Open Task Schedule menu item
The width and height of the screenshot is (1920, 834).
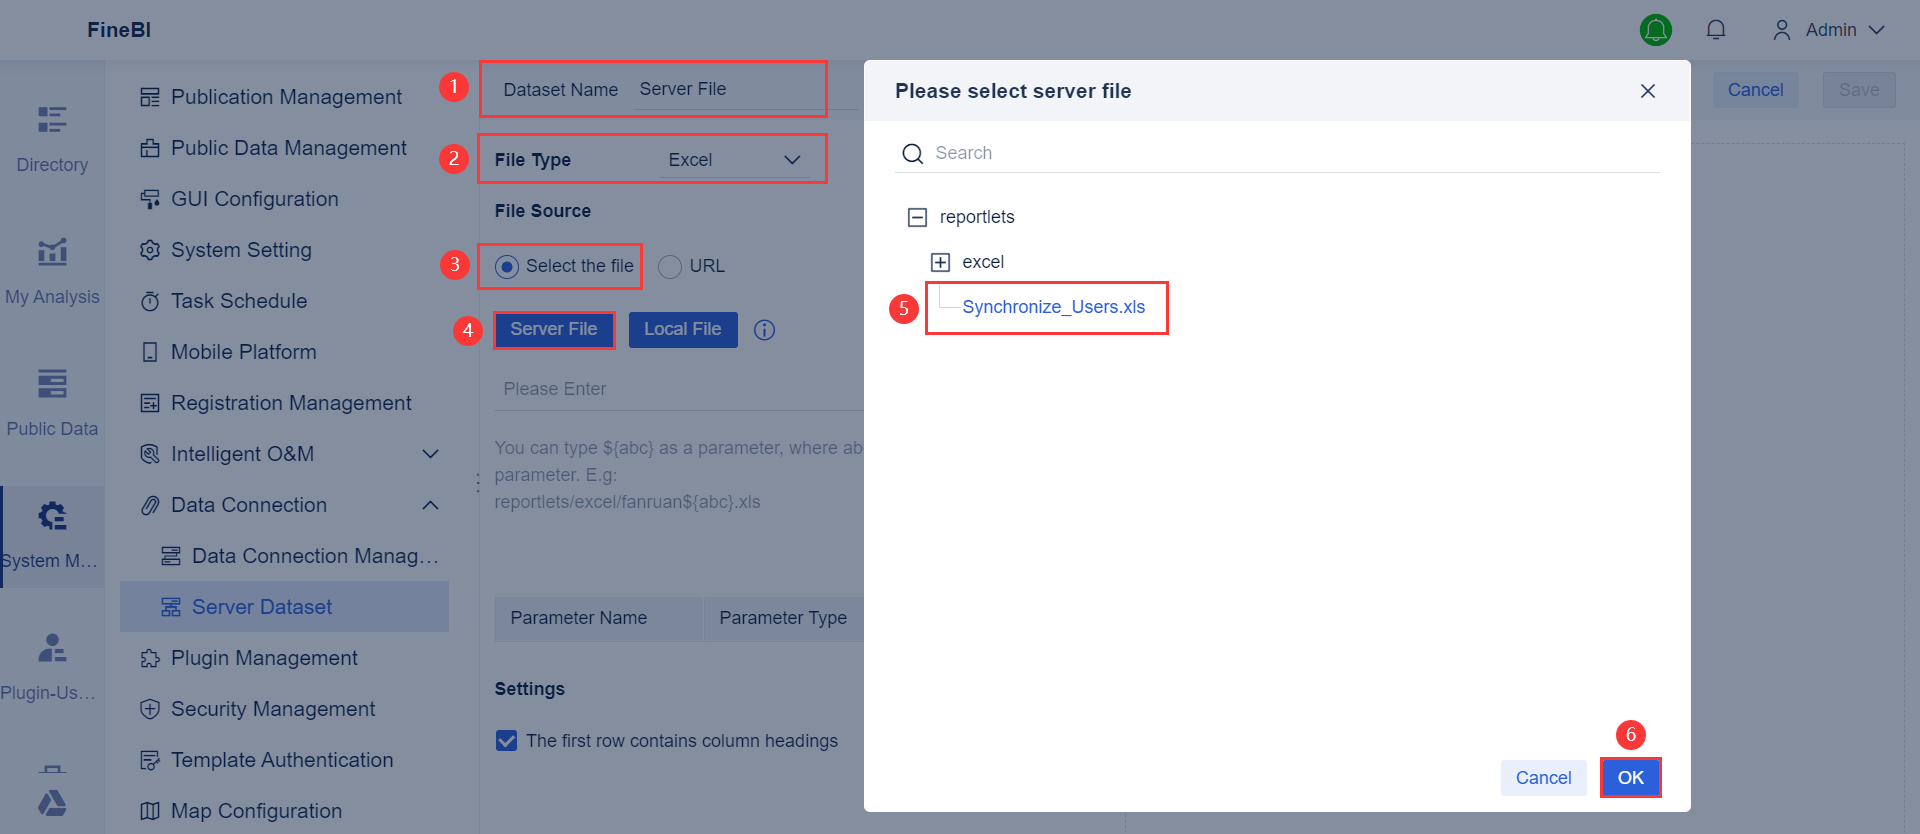(x=238, y=301)
